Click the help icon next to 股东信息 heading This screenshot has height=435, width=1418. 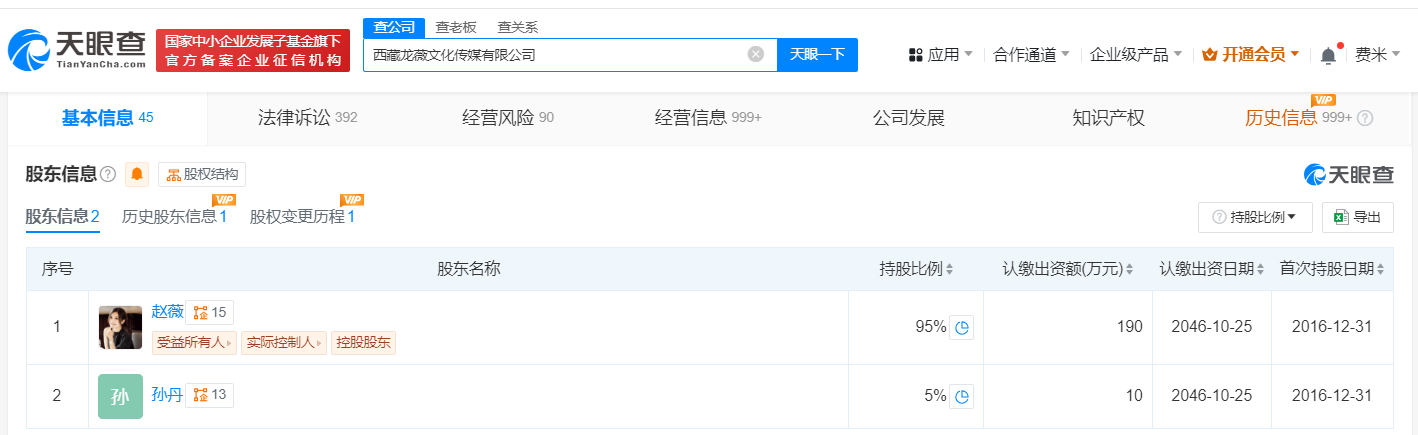point(108,175)
